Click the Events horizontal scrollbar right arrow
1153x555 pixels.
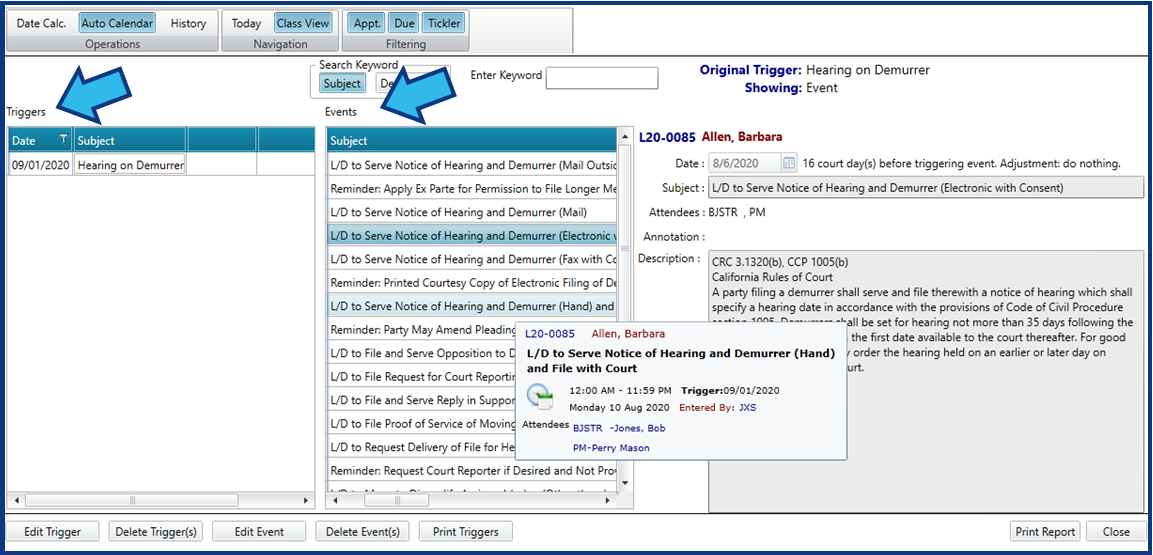pos(607,501)
